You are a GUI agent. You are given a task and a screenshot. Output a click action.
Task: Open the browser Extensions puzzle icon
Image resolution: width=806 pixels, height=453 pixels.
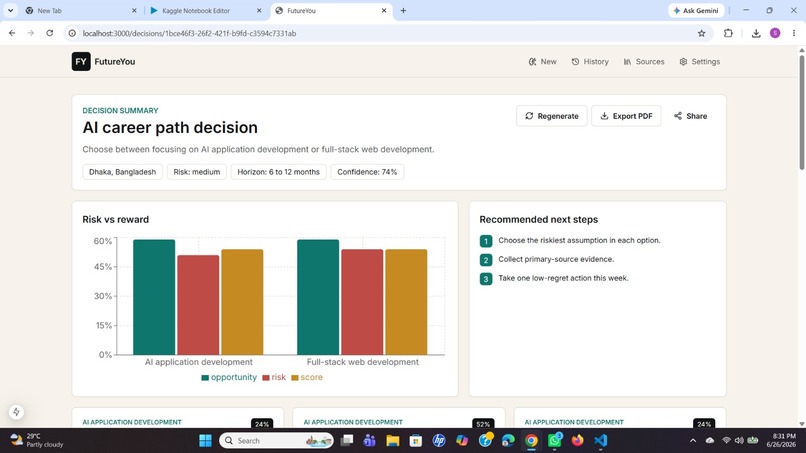[728, 33]
